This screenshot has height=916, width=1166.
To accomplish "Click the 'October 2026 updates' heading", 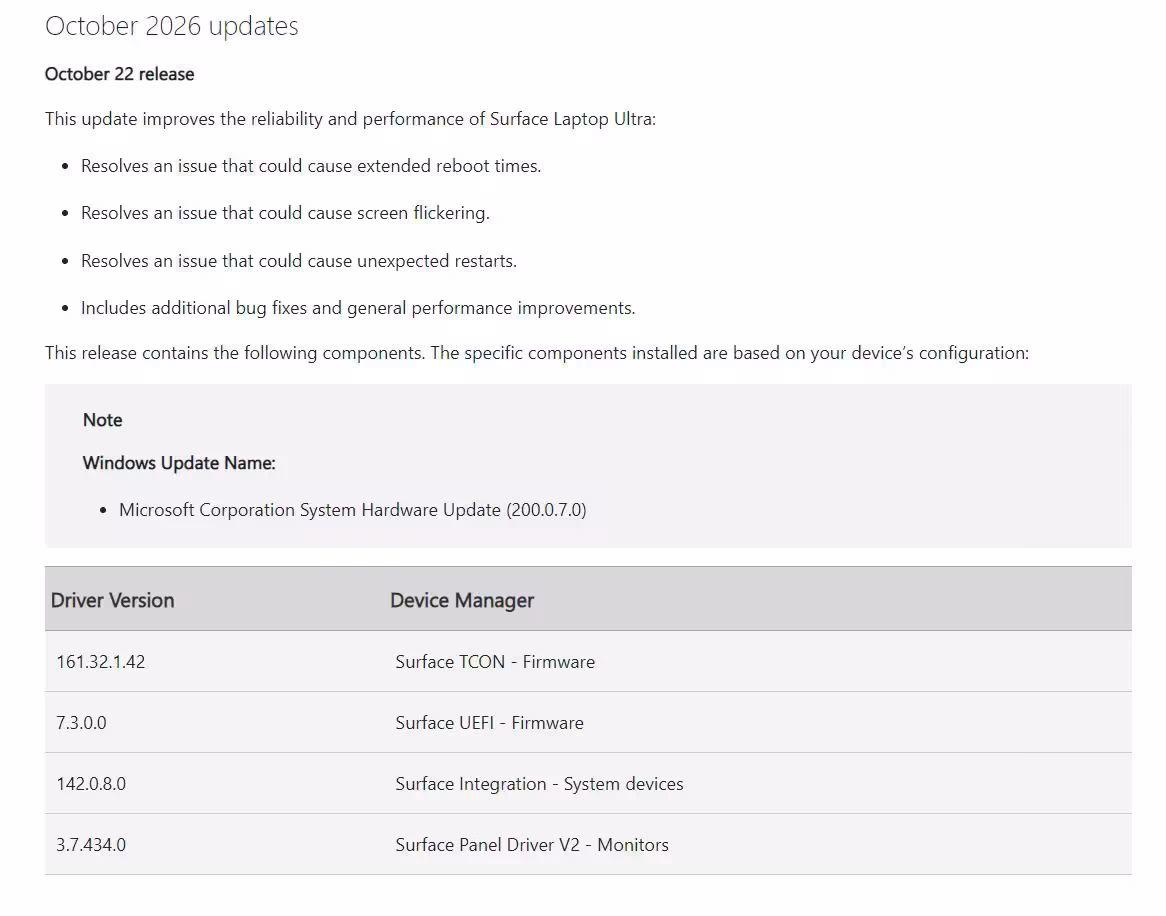I will tap(172, 26).
